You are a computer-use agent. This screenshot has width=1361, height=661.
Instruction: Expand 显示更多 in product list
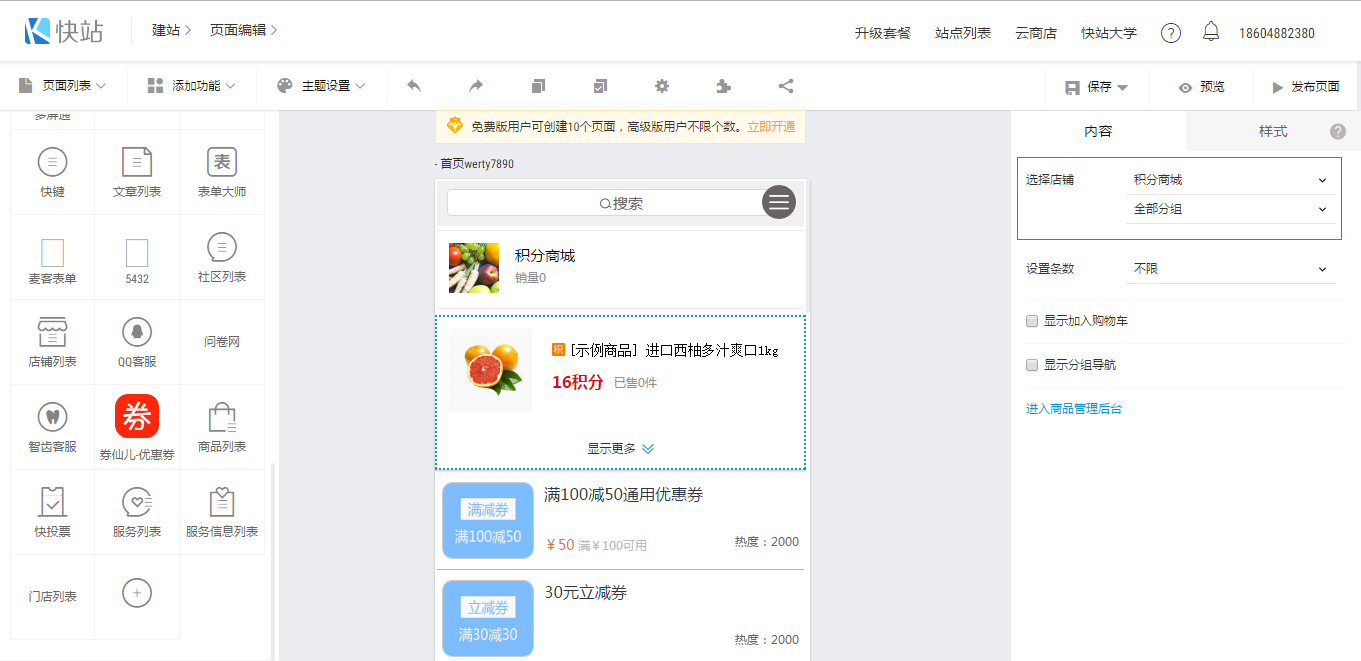point(620,449)
